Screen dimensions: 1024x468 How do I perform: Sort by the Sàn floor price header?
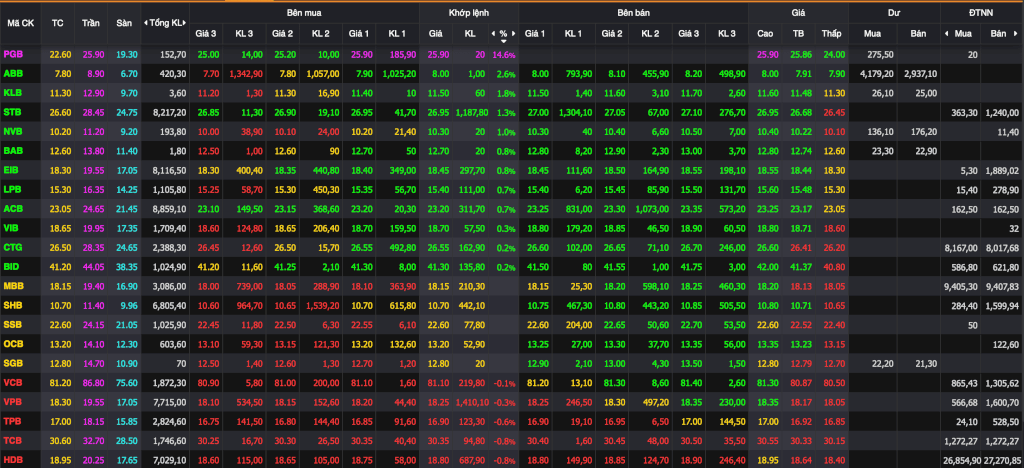pyautogui.click(x=124, y=22)
